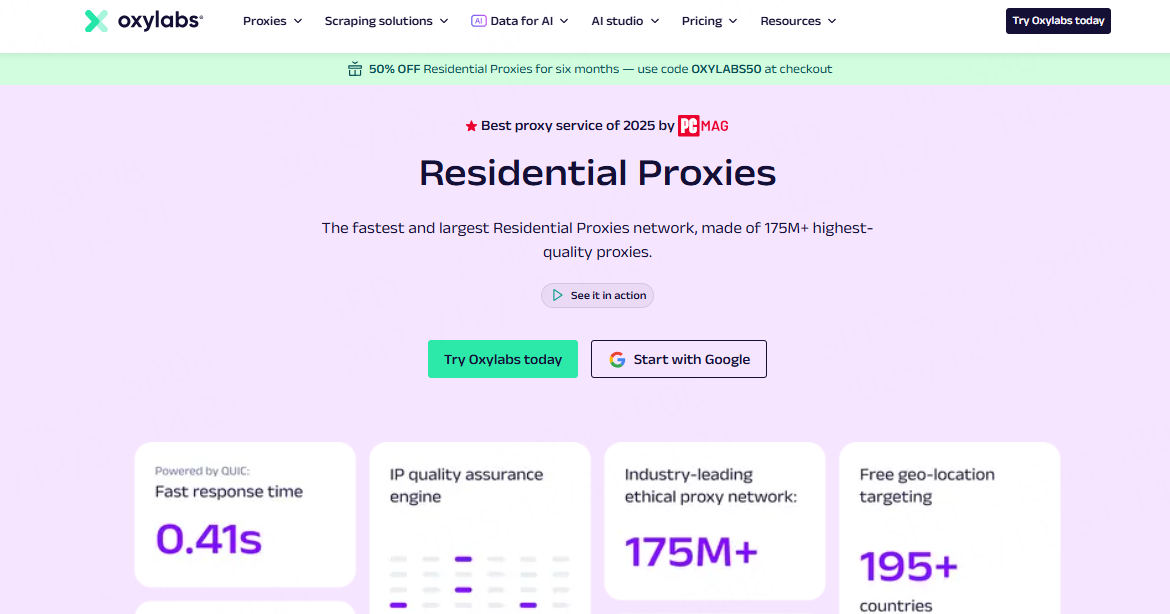Click the AI badge icon beside Data for AI

point(478,21)
